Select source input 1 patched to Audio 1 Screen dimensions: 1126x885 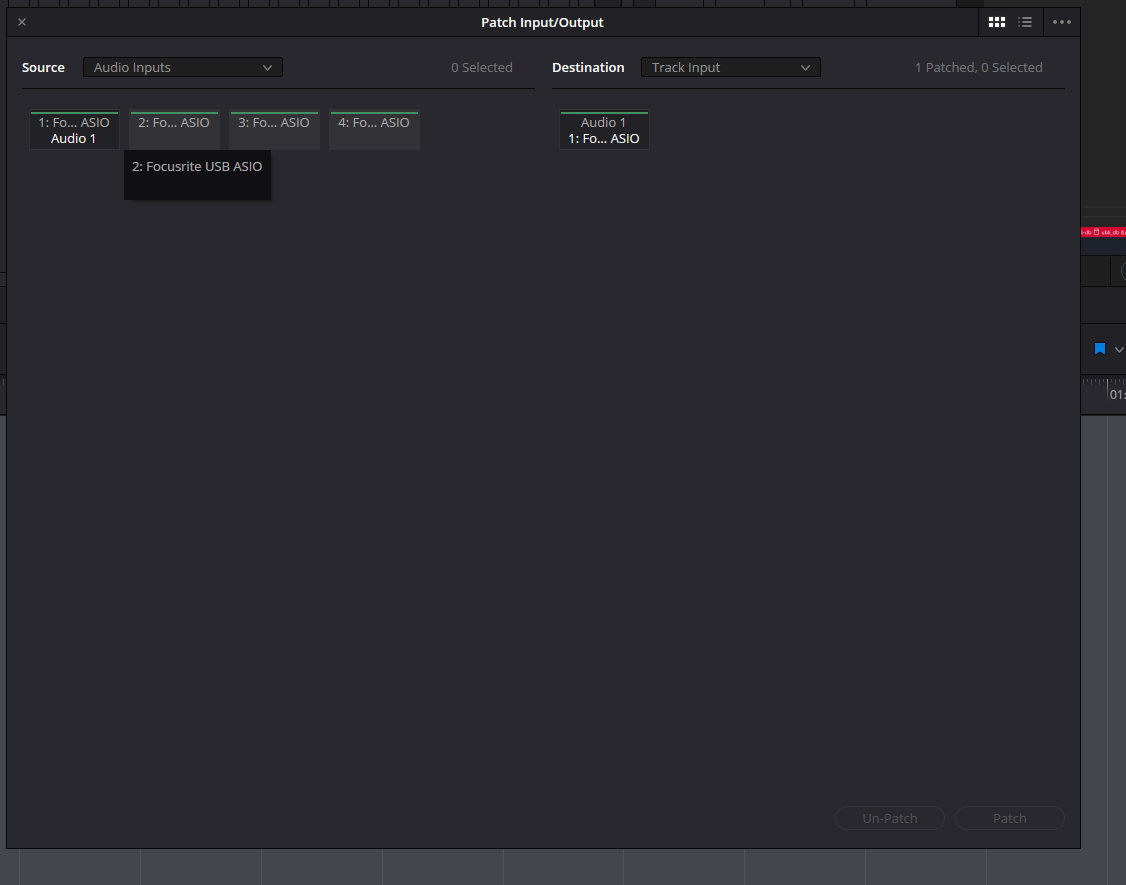(74, 130)
